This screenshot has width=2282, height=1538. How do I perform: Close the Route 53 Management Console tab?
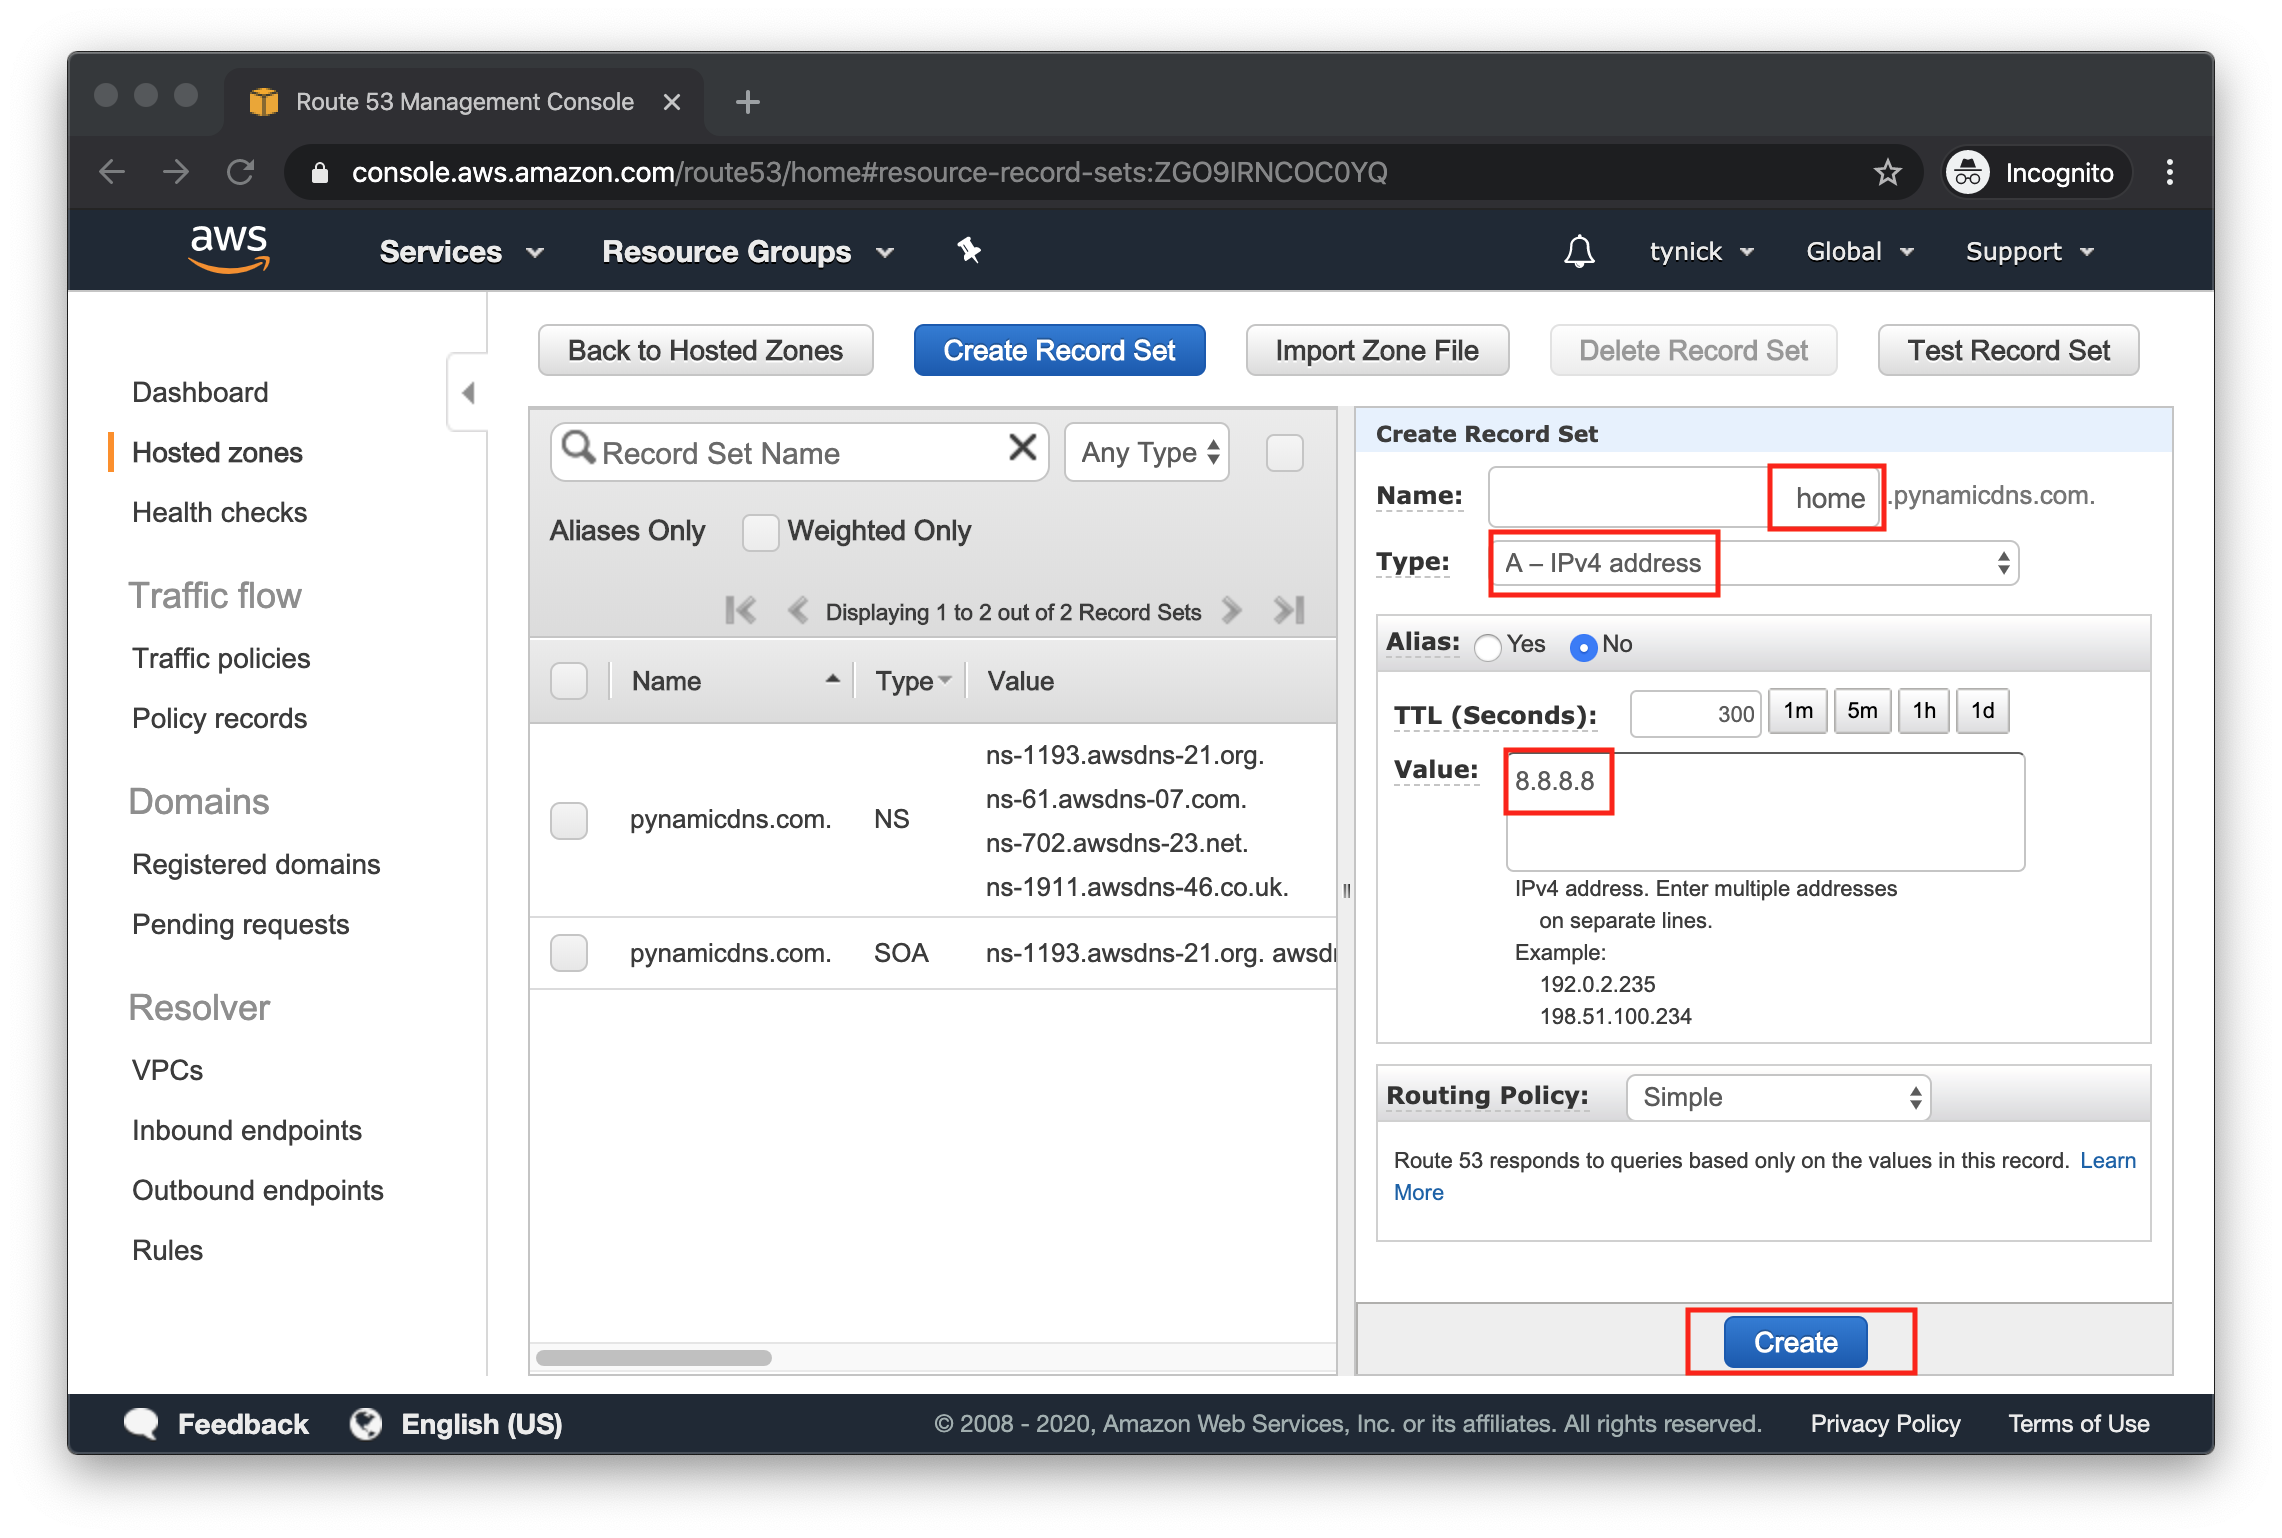pos(672,102)
